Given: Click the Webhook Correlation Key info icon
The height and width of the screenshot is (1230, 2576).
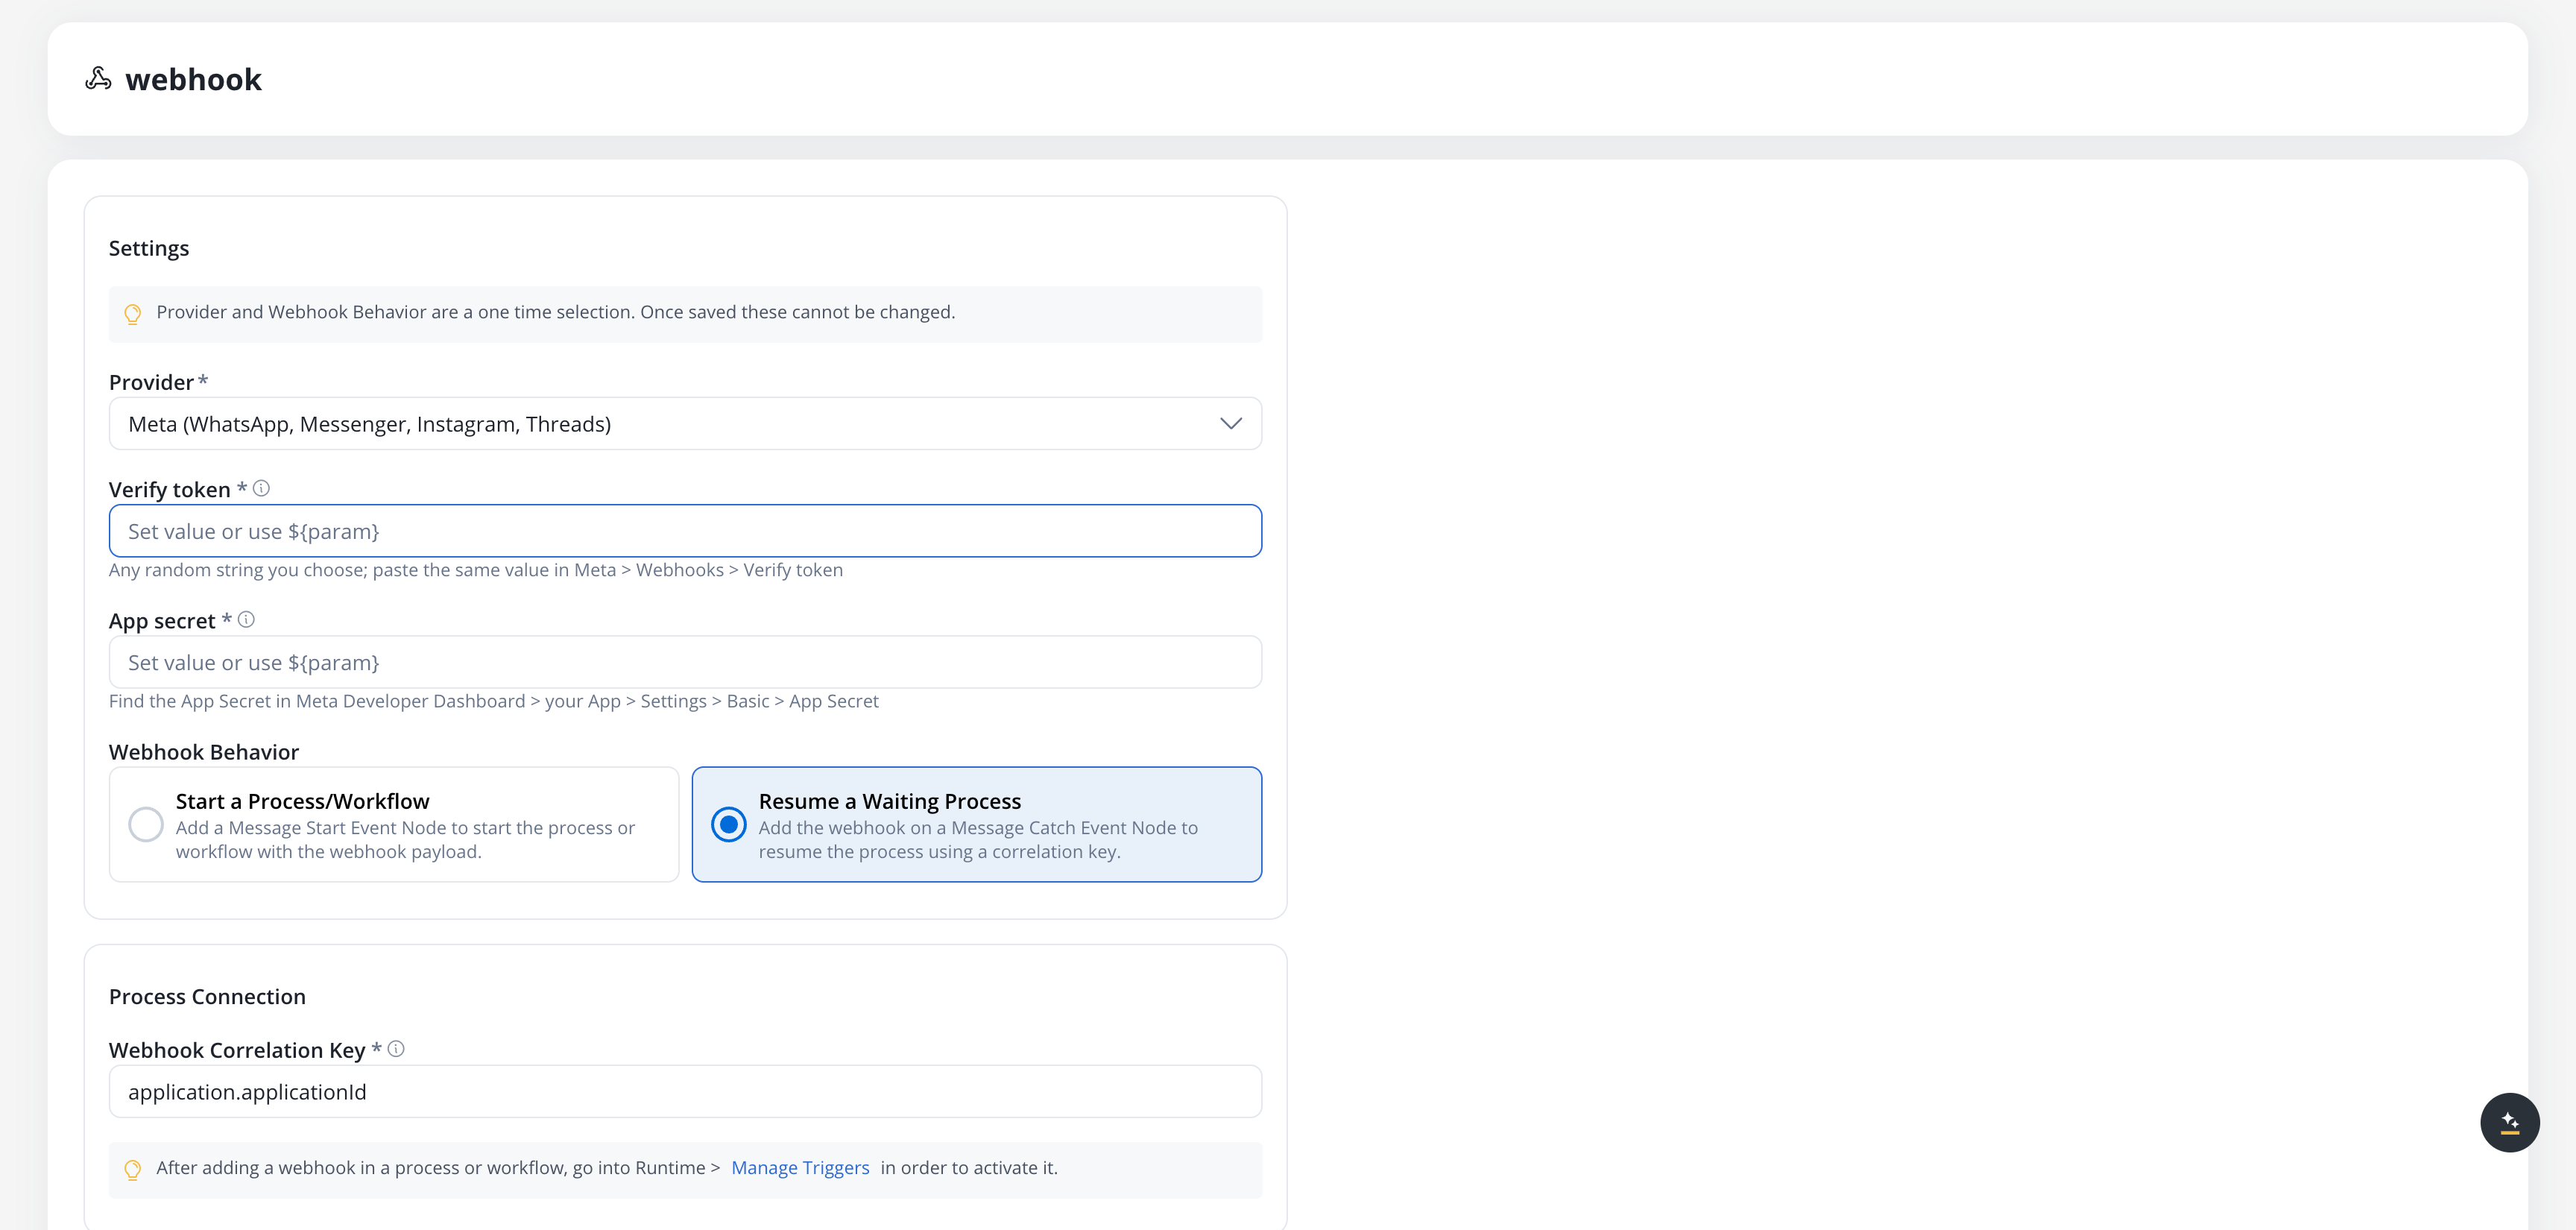Looking at the screenshot, I should (396, 1048).
